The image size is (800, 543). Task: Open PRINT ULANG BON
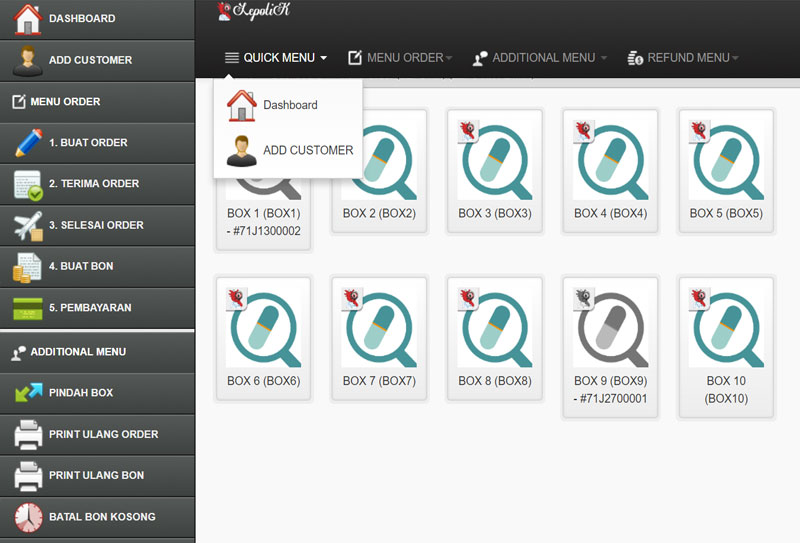97,476
